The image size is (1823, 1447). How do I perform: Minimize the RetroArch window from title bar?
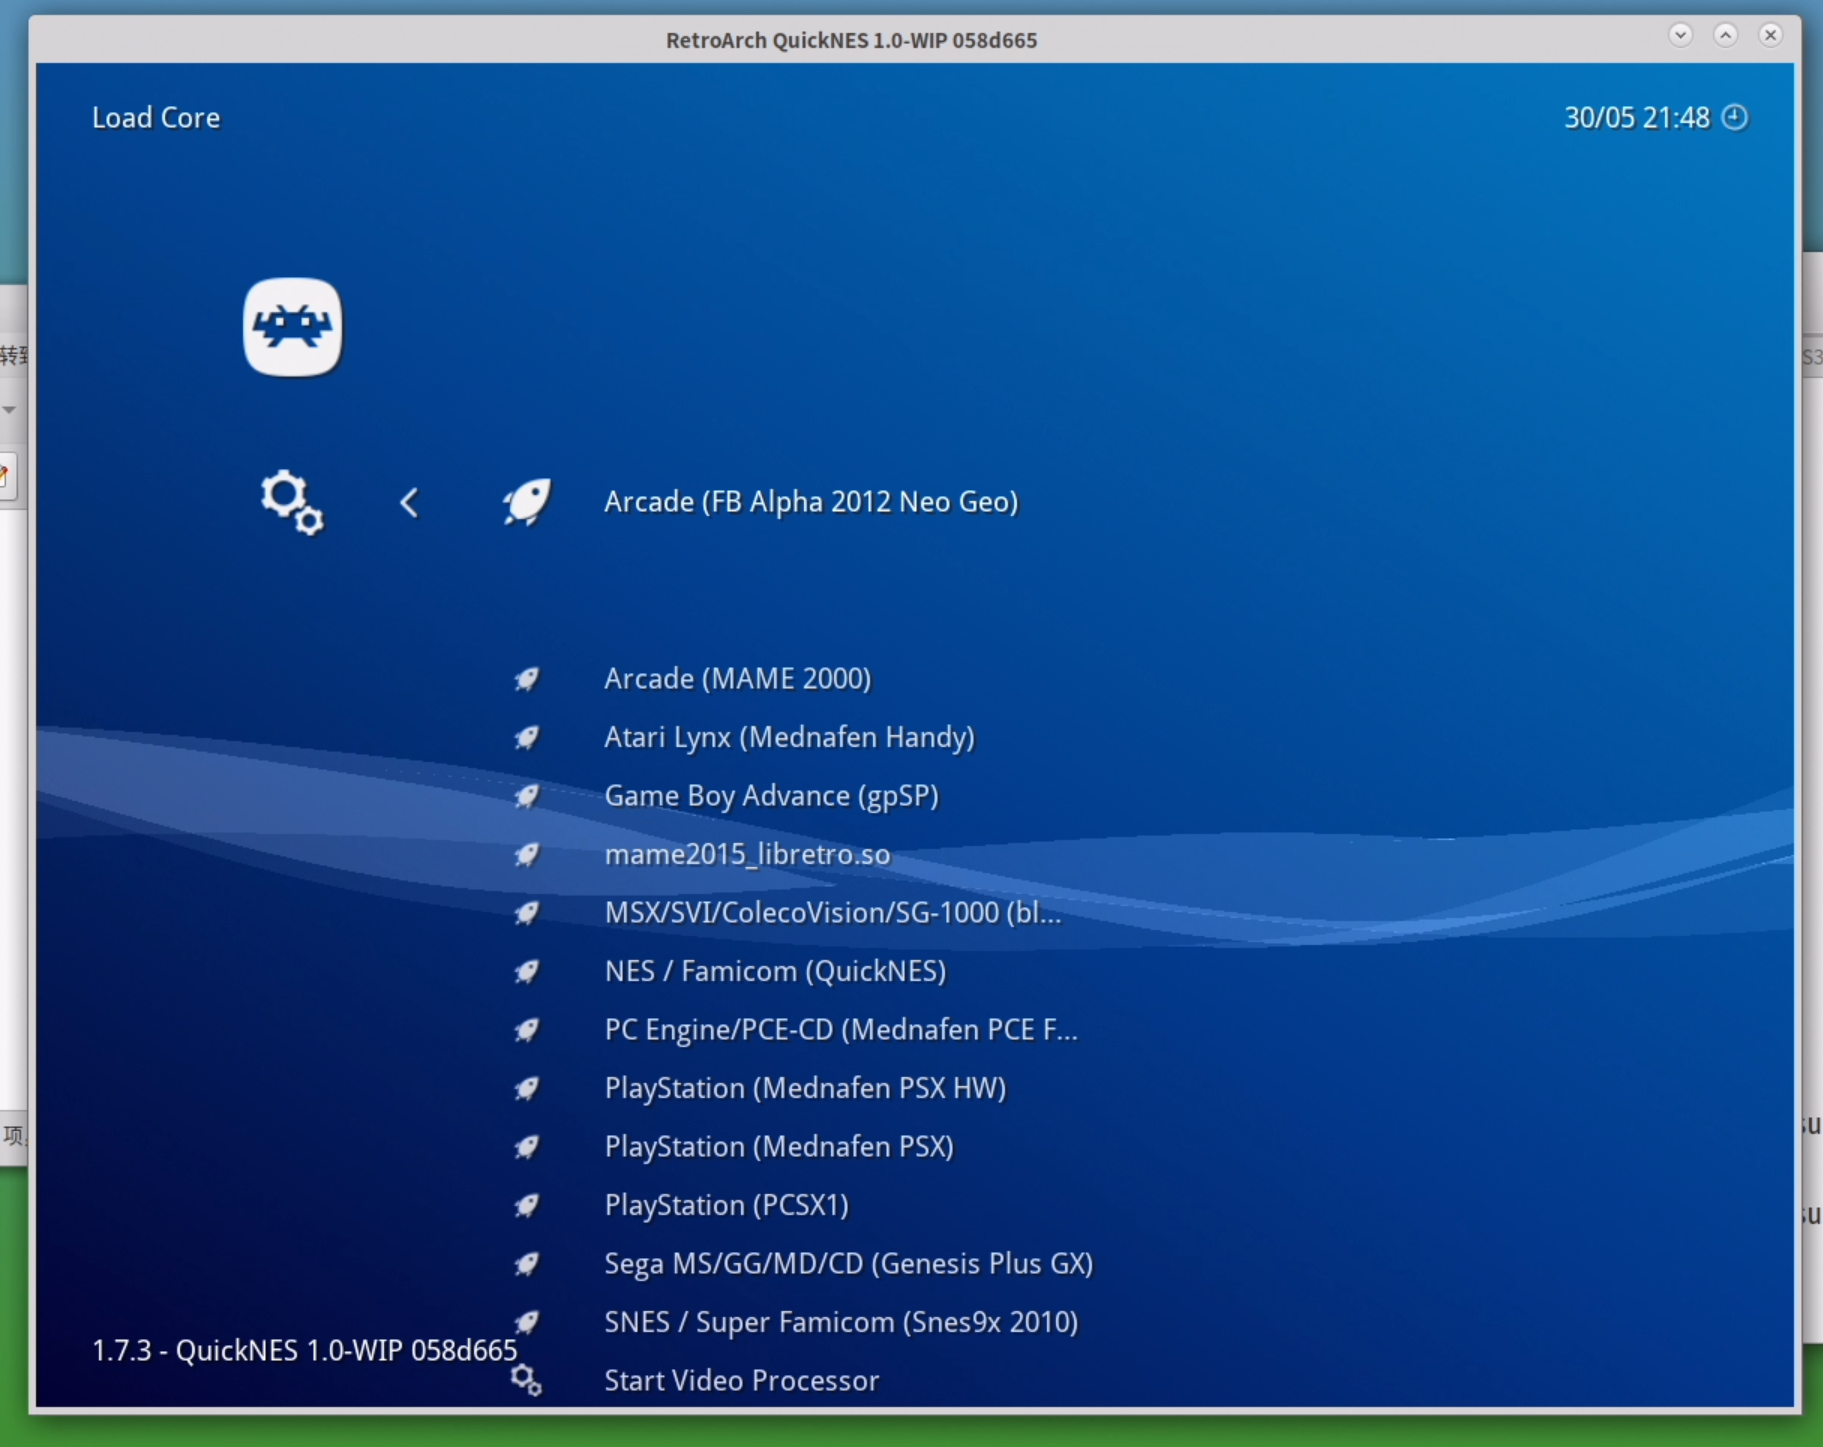1680,35
